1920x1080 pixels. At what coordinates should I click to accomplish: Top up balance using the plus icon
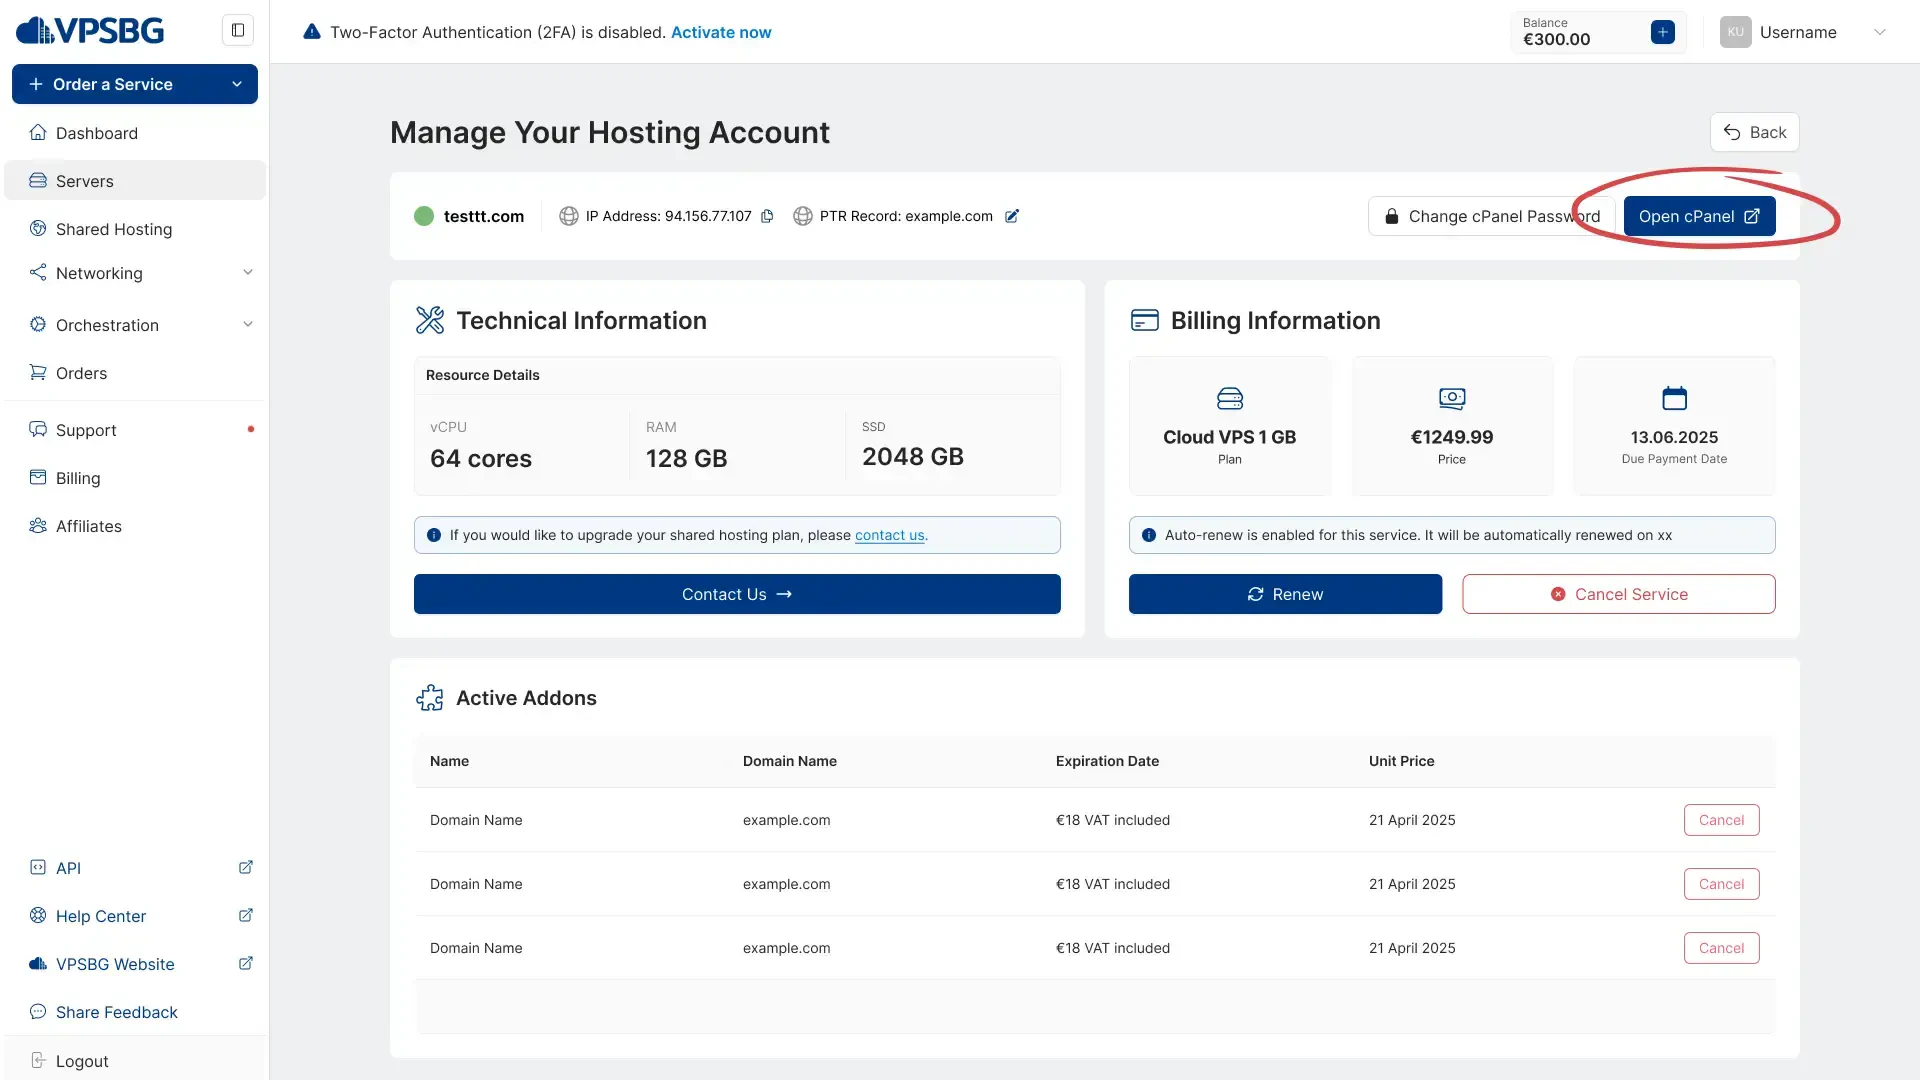1662,32
